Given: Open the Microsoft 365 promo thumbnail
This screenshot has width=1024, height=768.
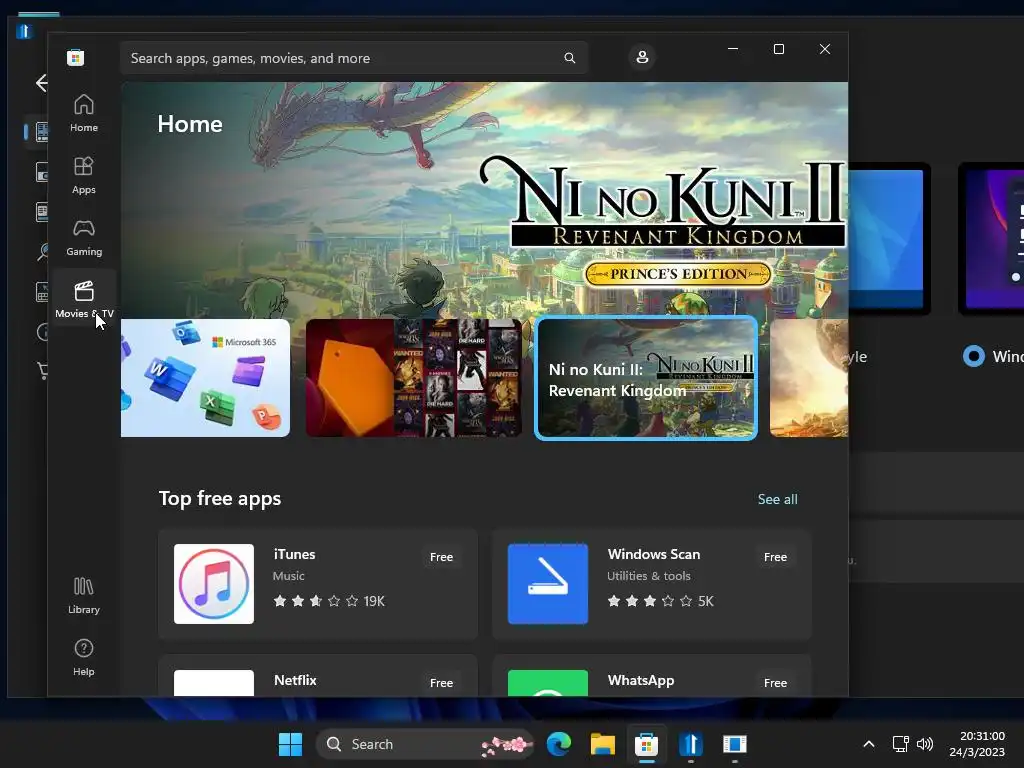Looking at the screenshot, I should (x=205, y=378).
